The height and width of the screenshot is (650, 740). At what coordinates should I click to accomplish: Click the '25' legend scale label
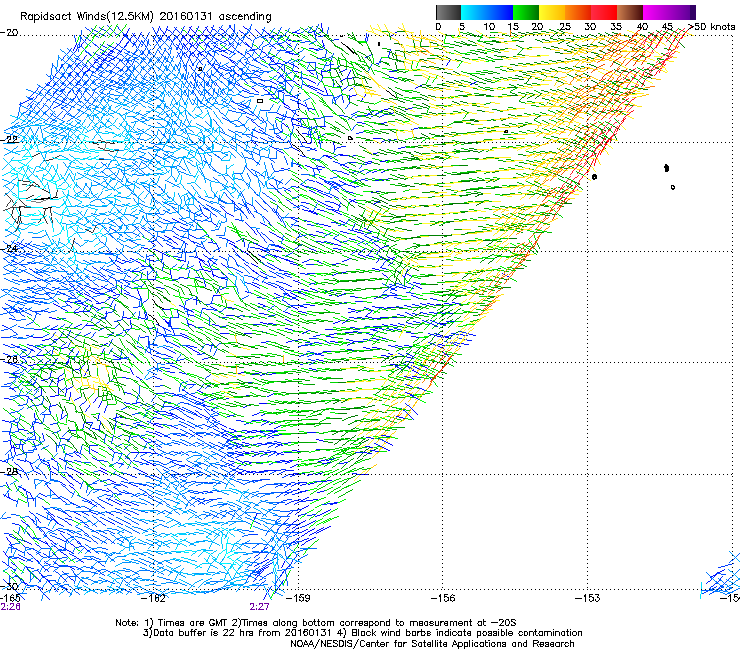[x=565, y=26]
